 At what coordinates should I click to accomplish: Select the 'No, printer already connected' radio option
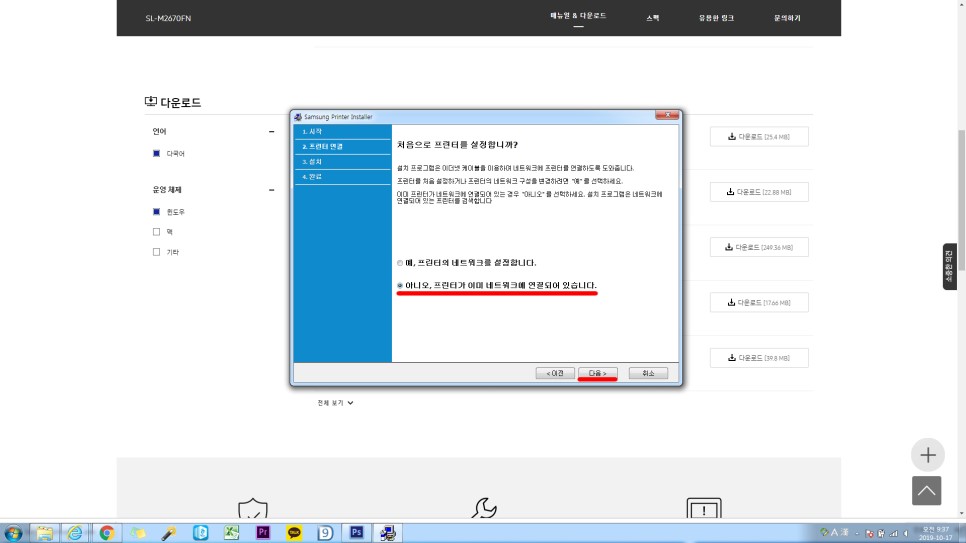(400, 285)
